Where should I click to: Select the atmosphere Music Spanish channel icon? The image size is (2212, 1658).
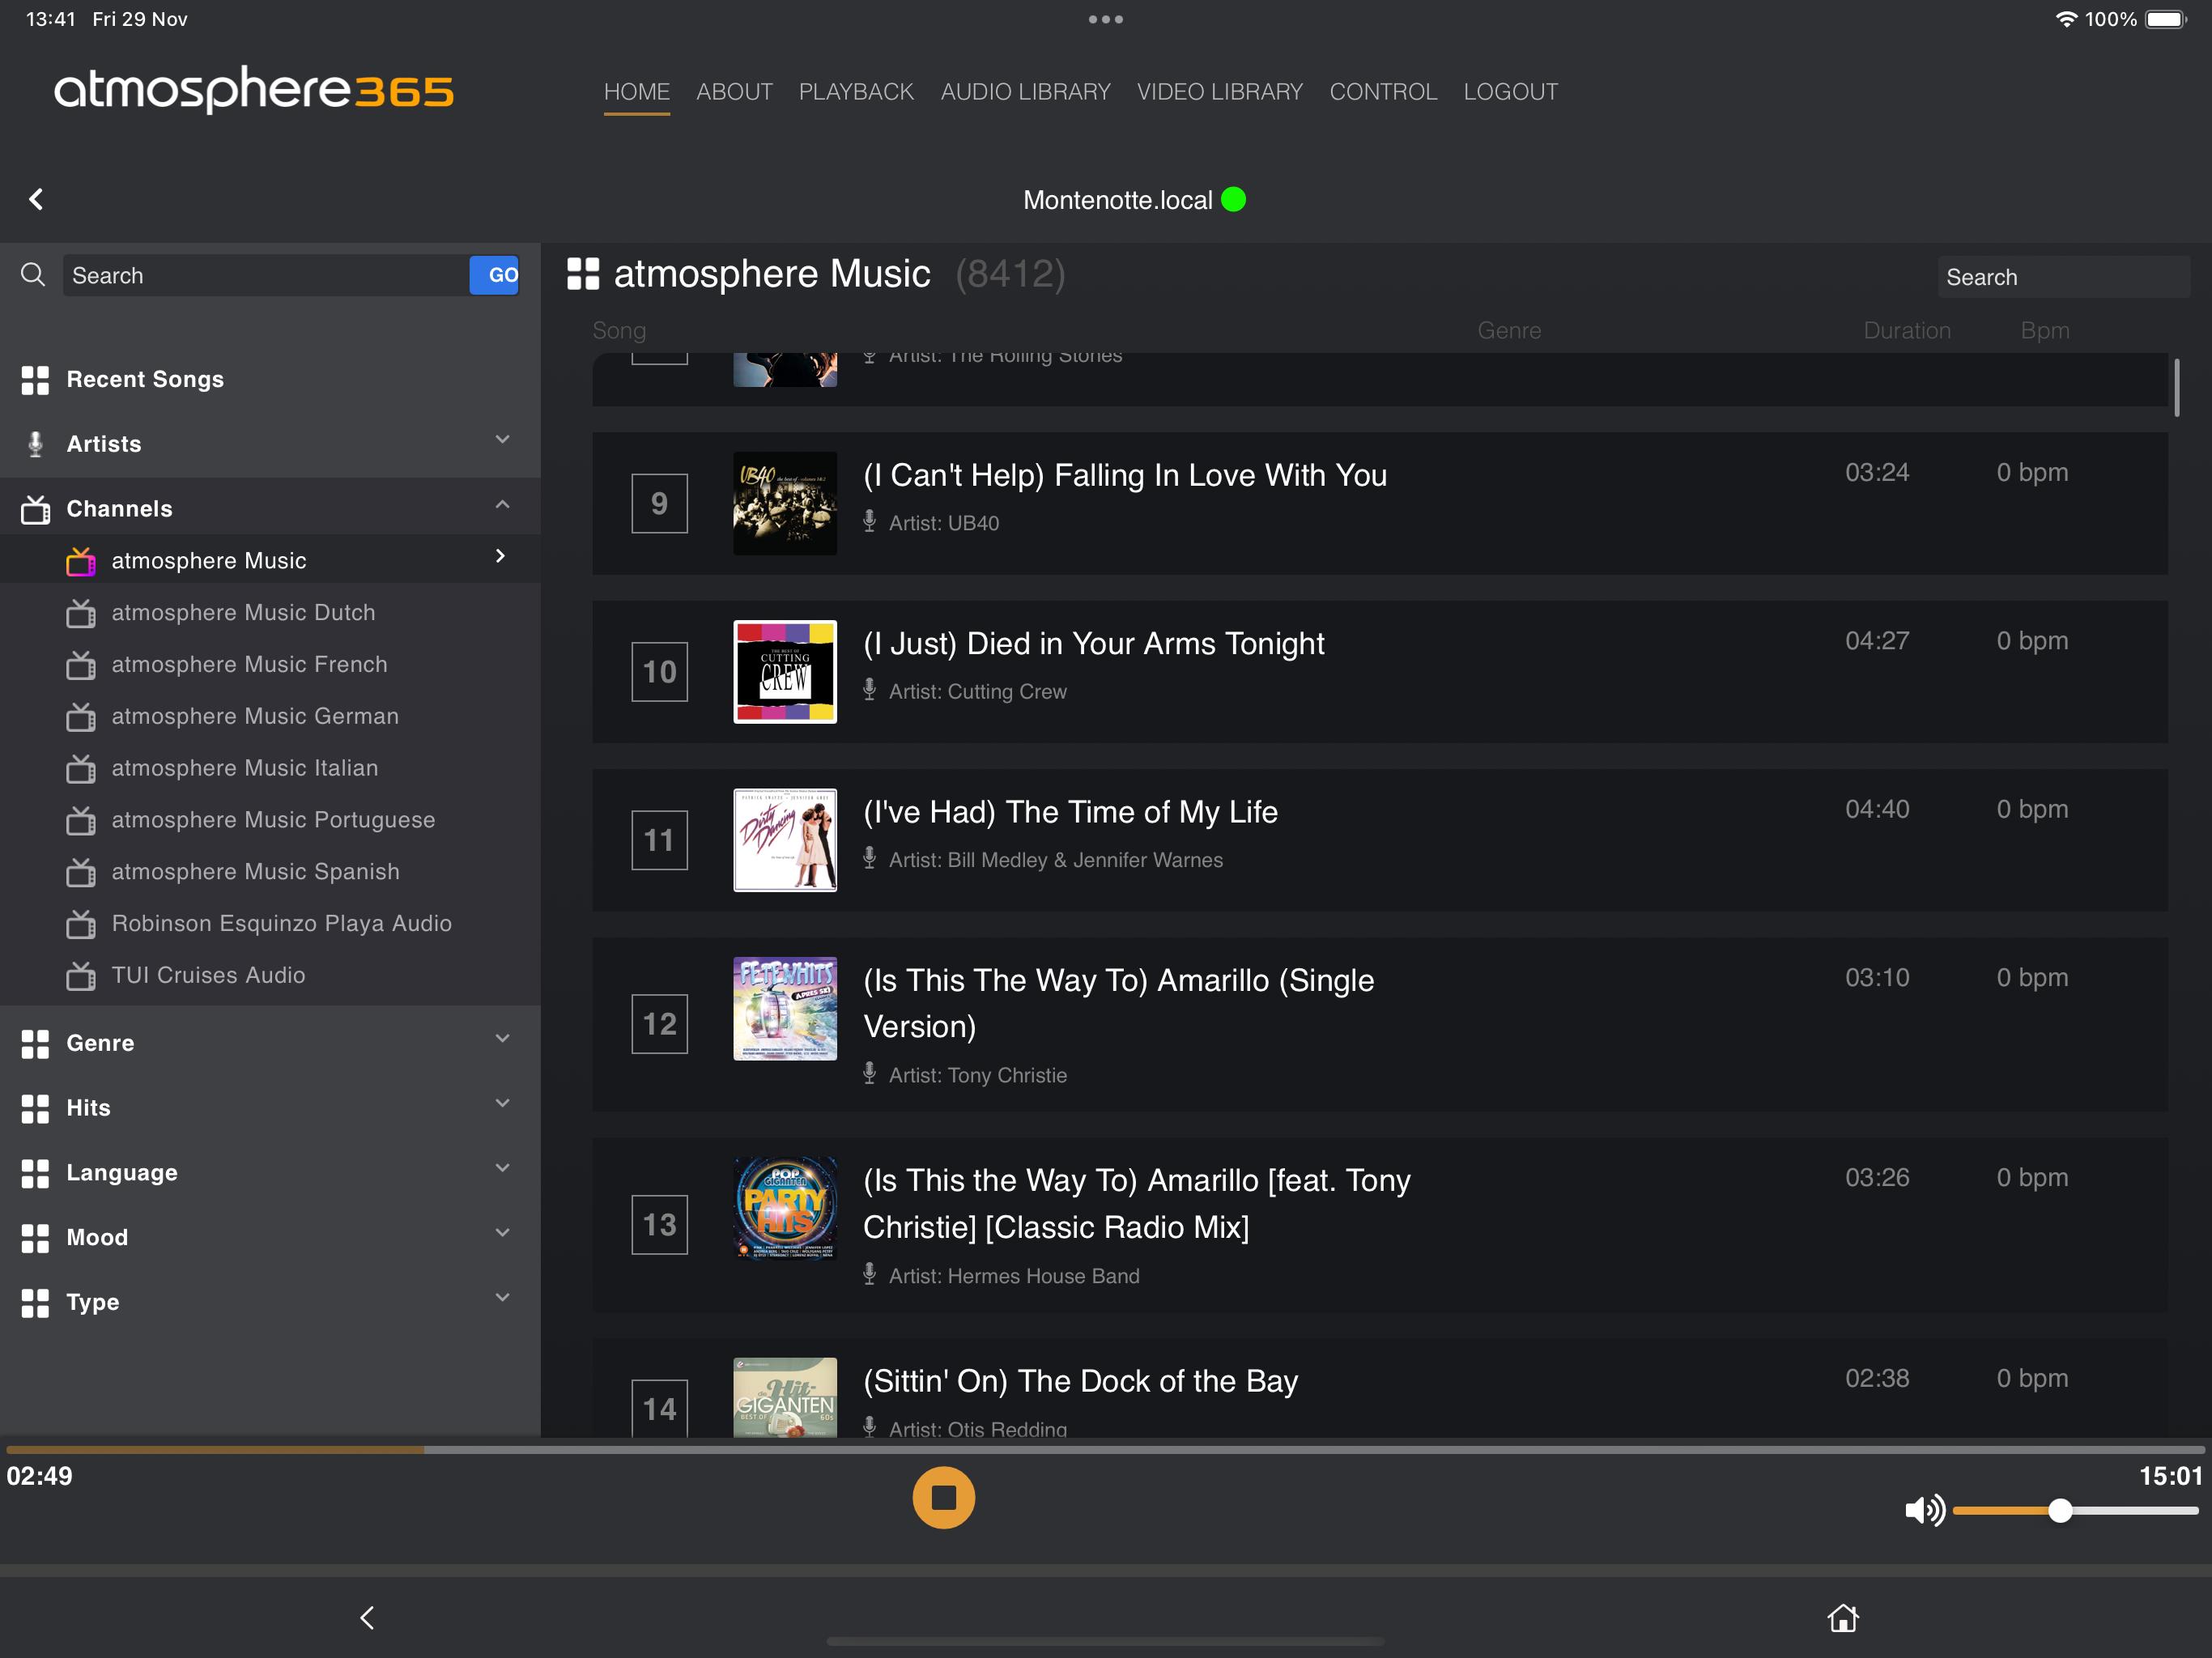[81, 873]
